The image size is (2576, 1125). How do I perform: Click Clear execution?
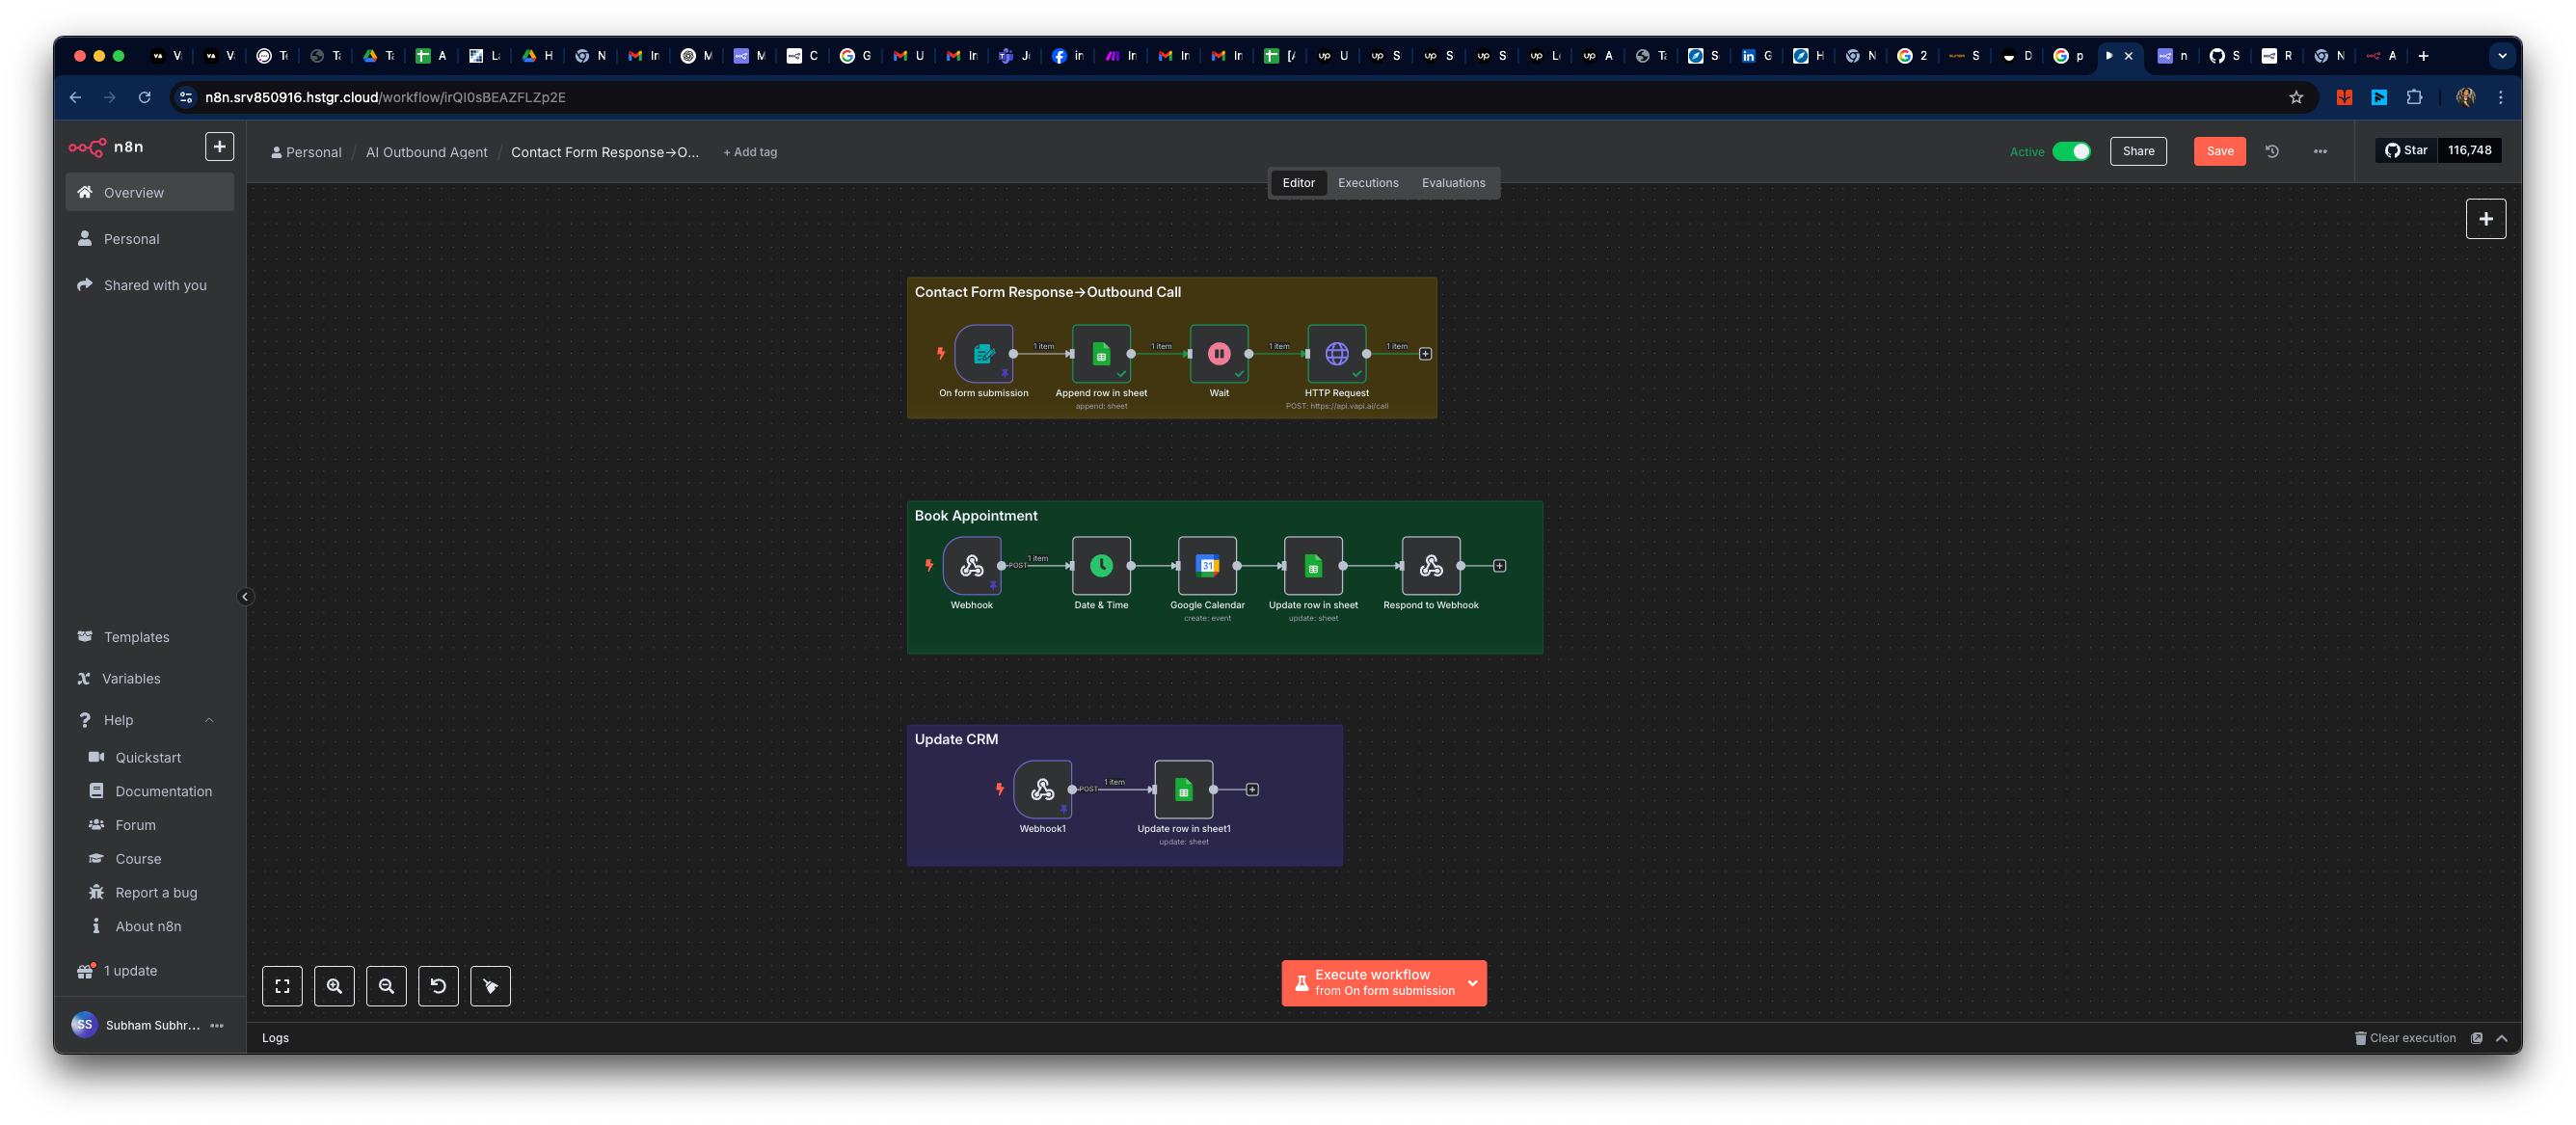pos(2404,1038)
